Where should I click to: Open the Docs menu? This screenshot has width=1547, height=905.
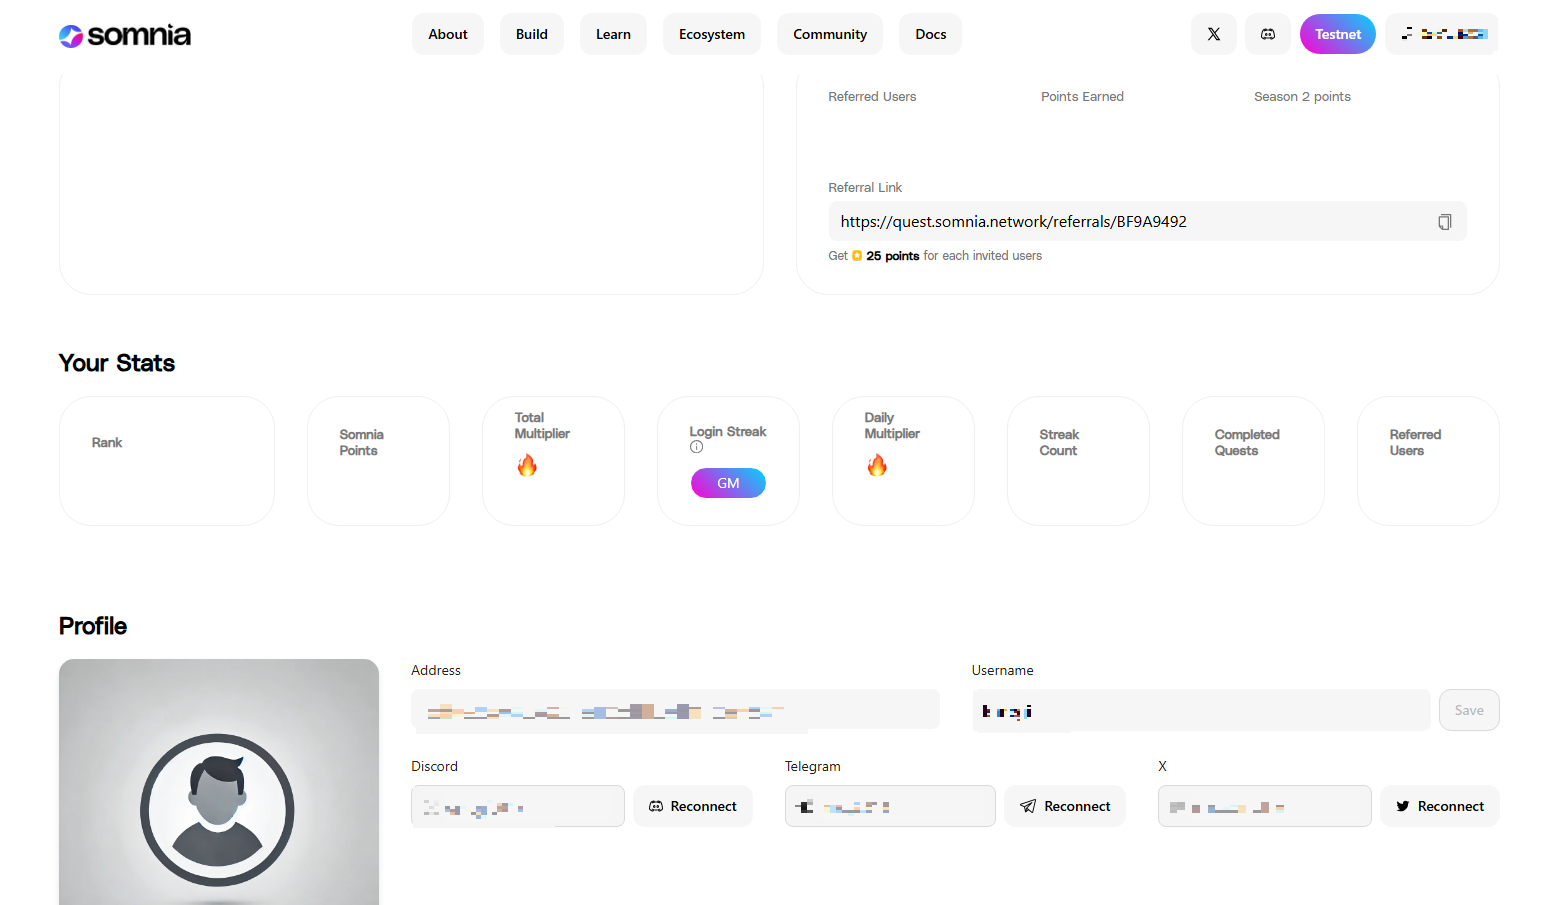click(930, 34)
